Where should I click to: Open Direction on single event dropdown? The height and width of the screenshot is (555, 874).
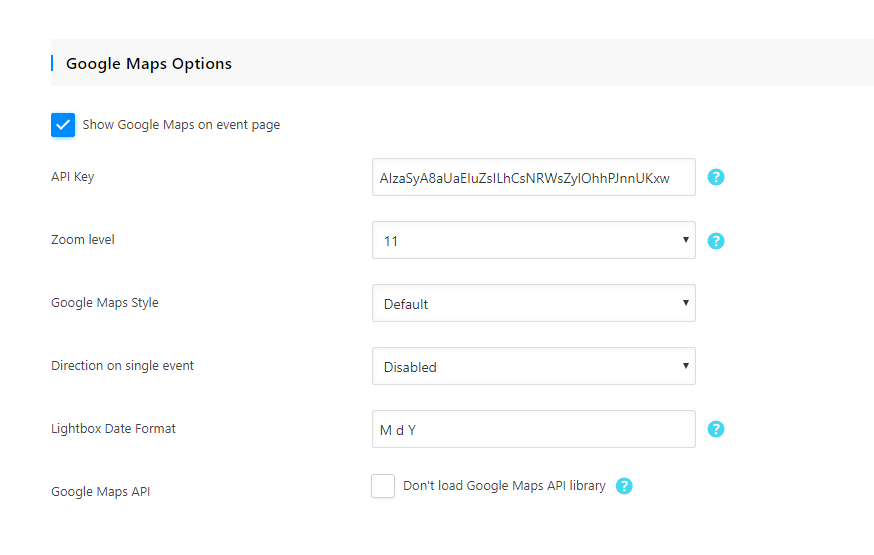(533, 366)
